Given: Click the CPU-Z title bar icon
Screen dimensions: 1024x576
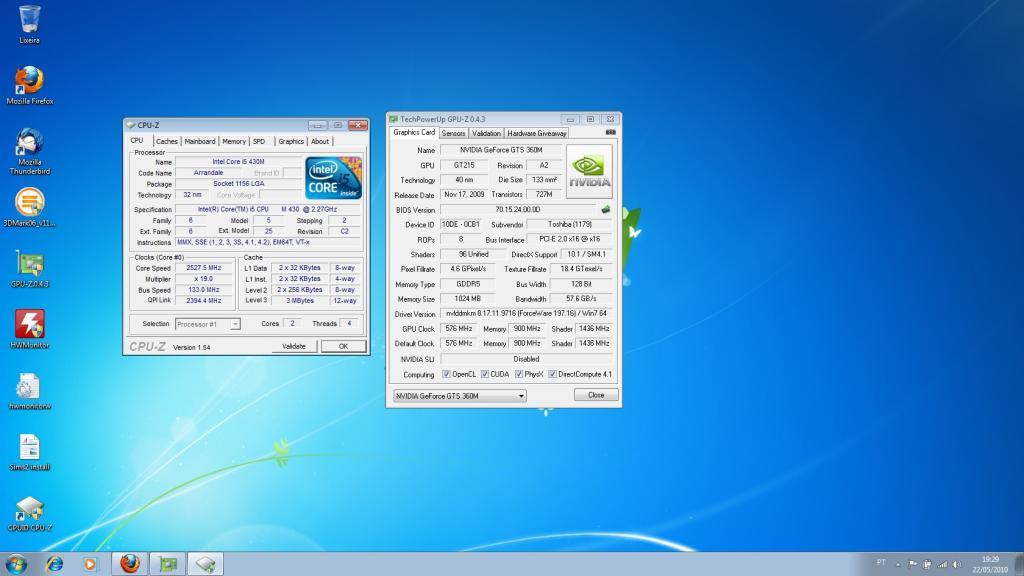Looking at the screenshot, I should click(131, 125).
